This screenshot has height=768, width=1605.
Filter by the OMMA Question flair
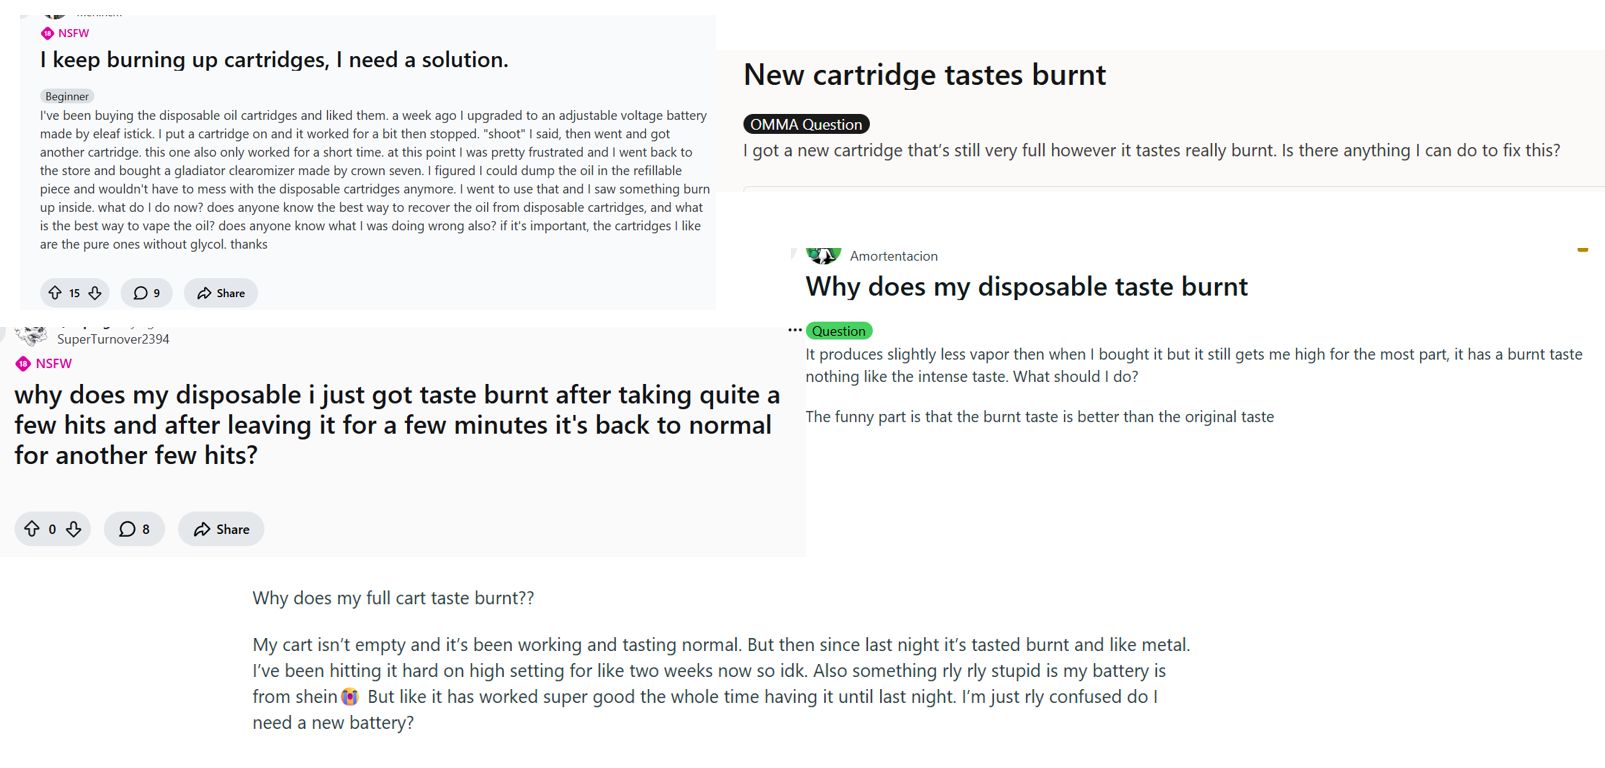click(x=806, y=124)
